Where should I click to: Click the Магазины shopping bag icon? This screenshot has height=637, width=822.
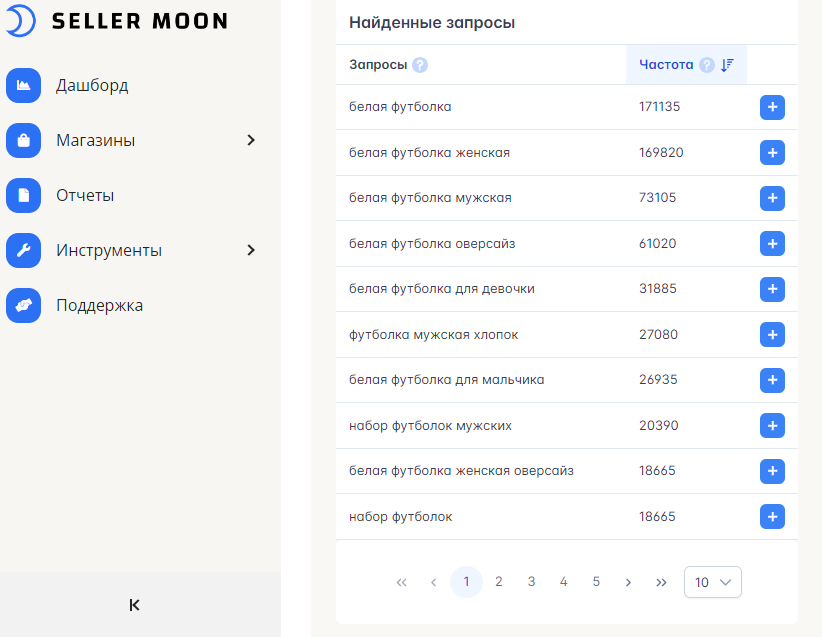tap(24, 141)
